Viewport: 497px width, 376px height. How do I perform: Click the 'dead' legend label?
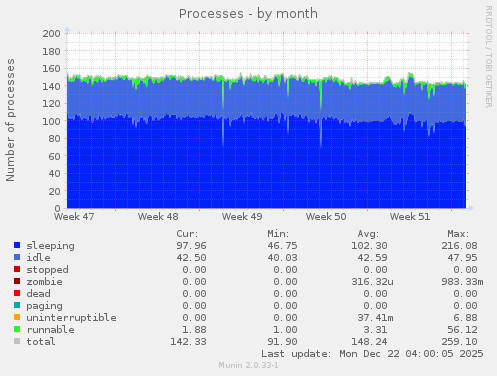[x=39, y=294]
